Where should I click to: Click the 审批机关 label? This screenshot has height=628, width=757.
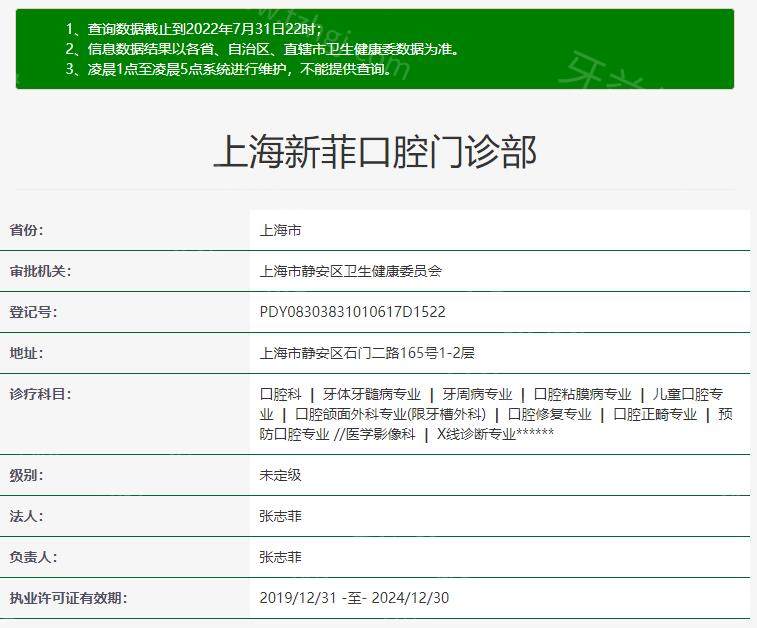(41, 271)
